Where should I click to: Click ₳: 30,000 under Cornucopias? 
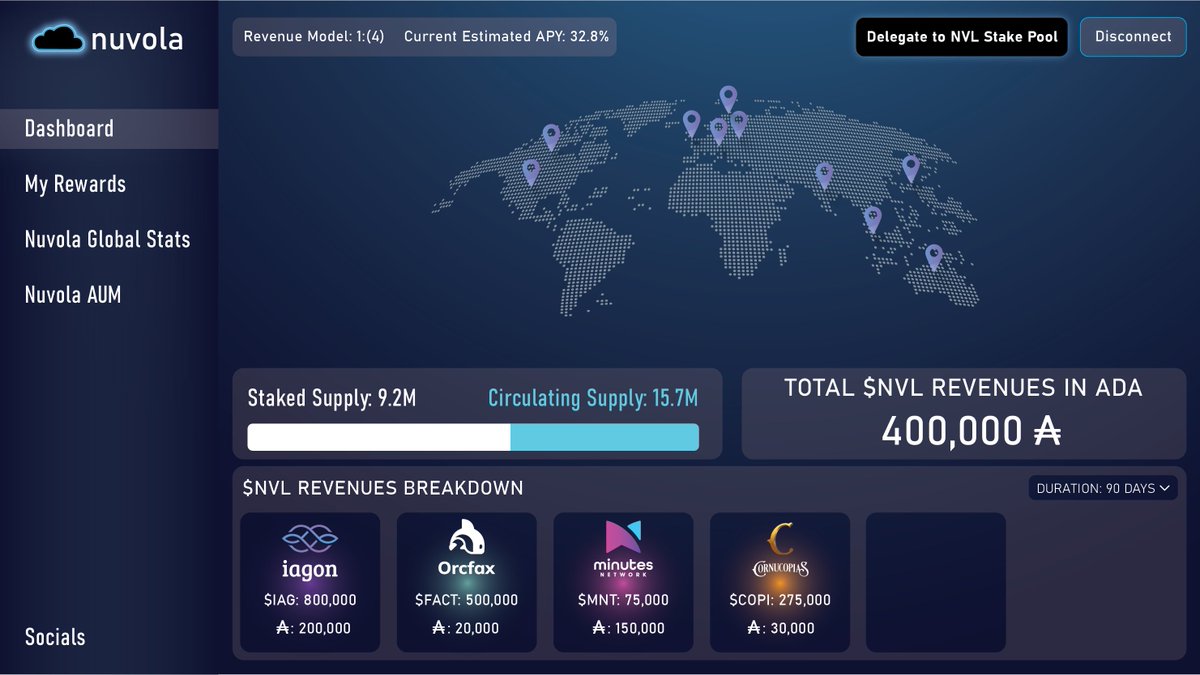tap(780, 628)
